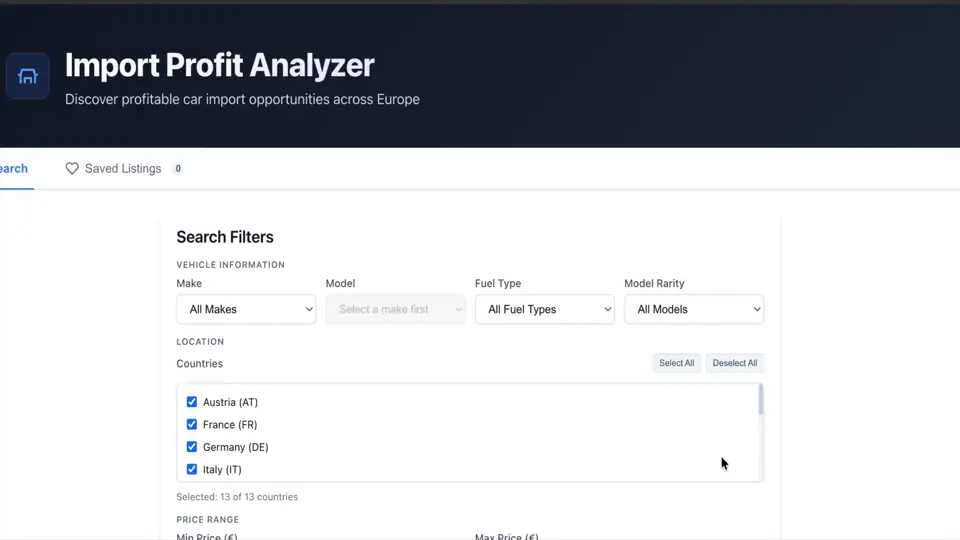Click the Selected 13 of 13 countries text
The height and width of the screenshot is (540, 960).
click(237, 497)
